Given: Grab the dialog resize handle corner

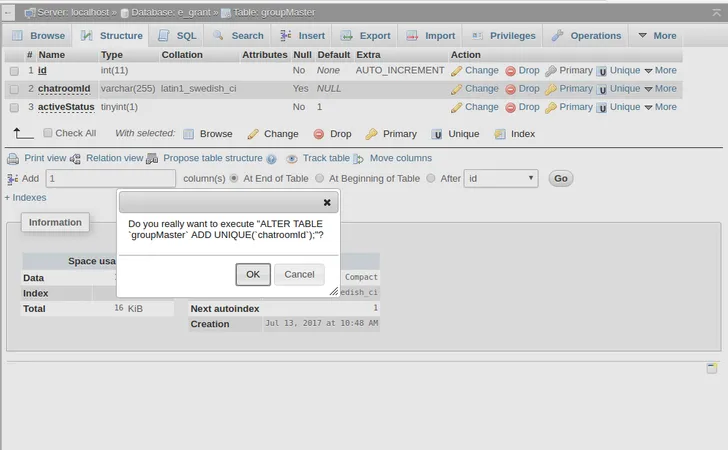Looking at the screenshot, I should coord(334,291).
